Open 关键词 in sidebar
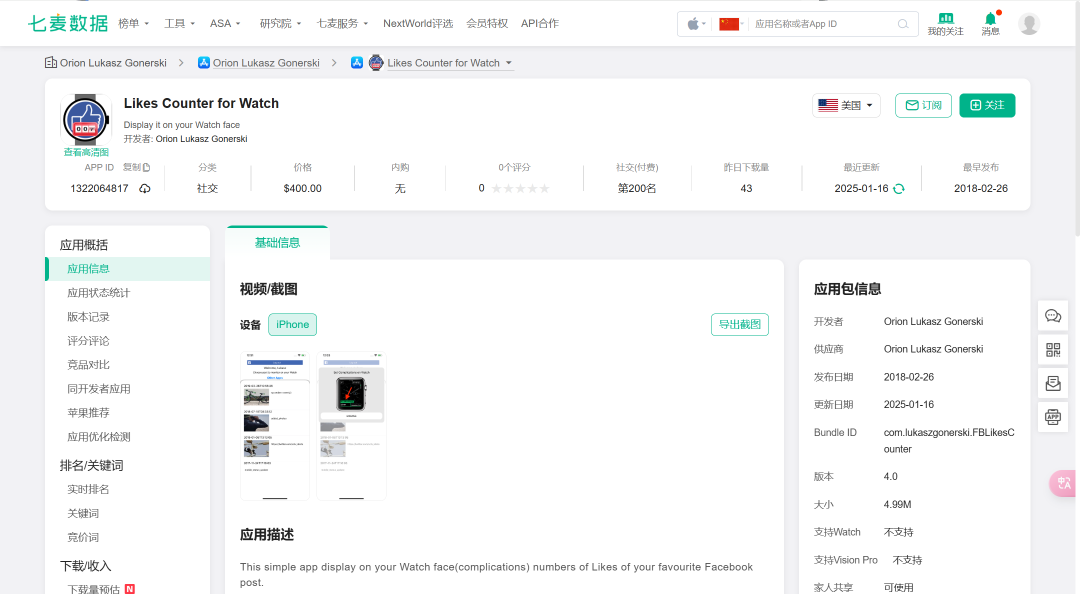The image size is (1080, 594). 83,513
